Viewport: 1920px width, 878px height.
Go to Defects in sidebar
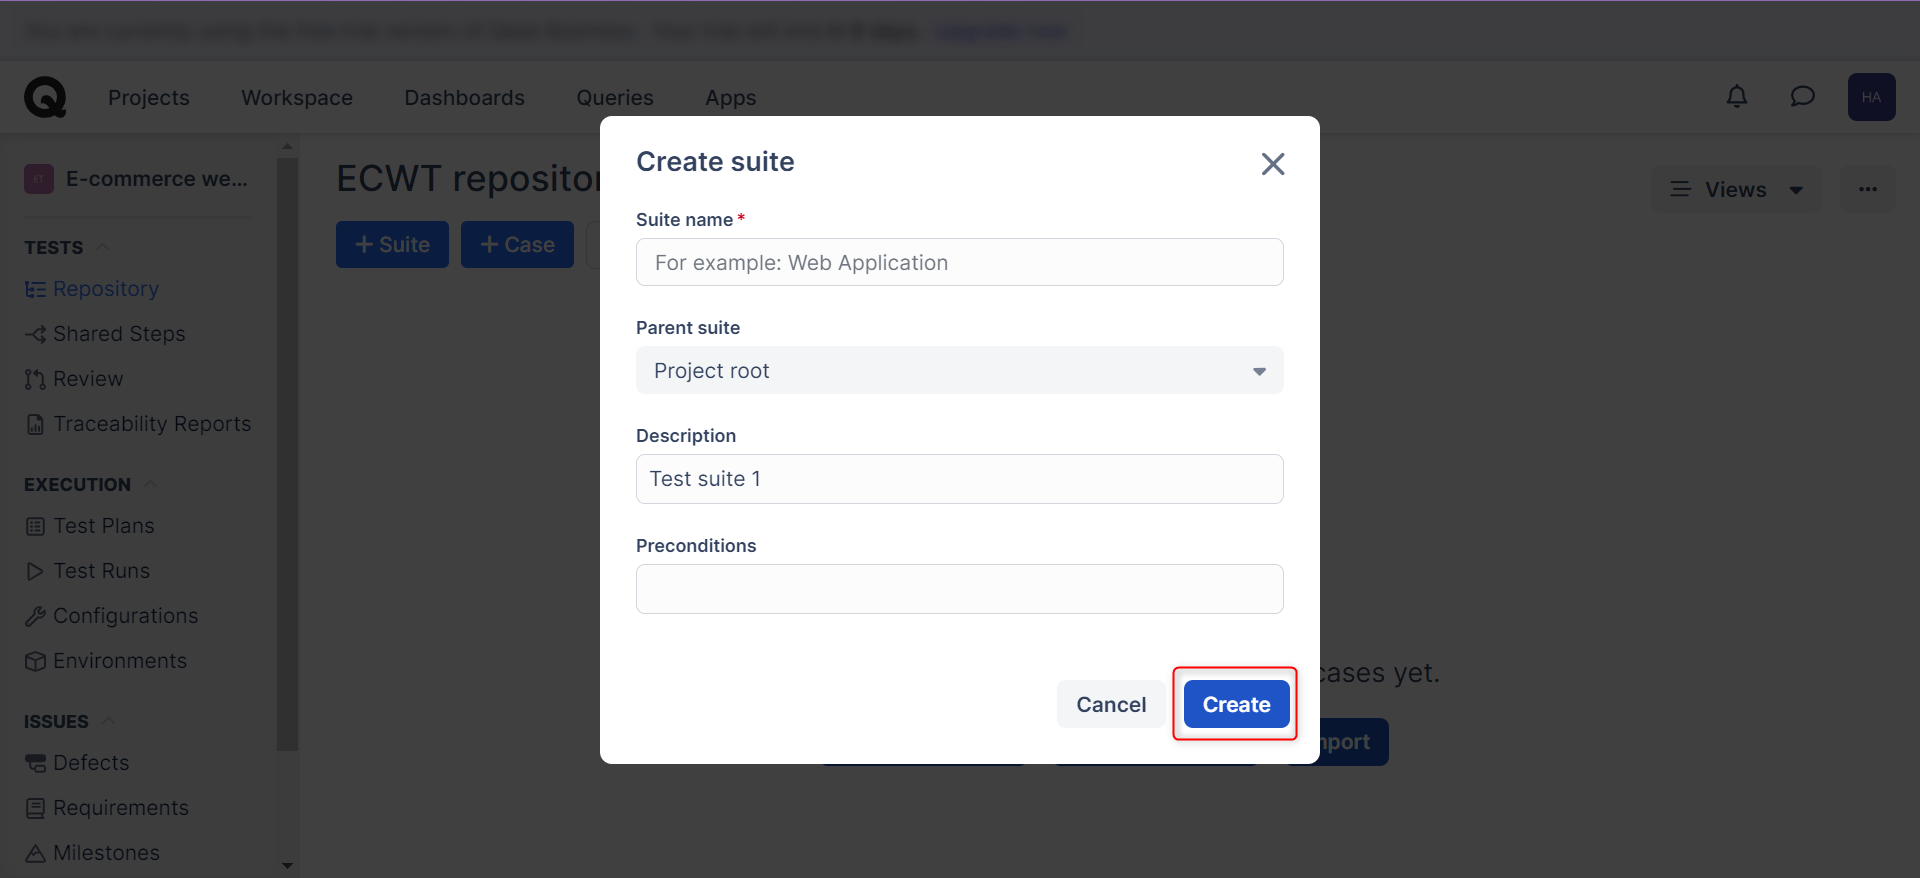click(x=90, y=763)
